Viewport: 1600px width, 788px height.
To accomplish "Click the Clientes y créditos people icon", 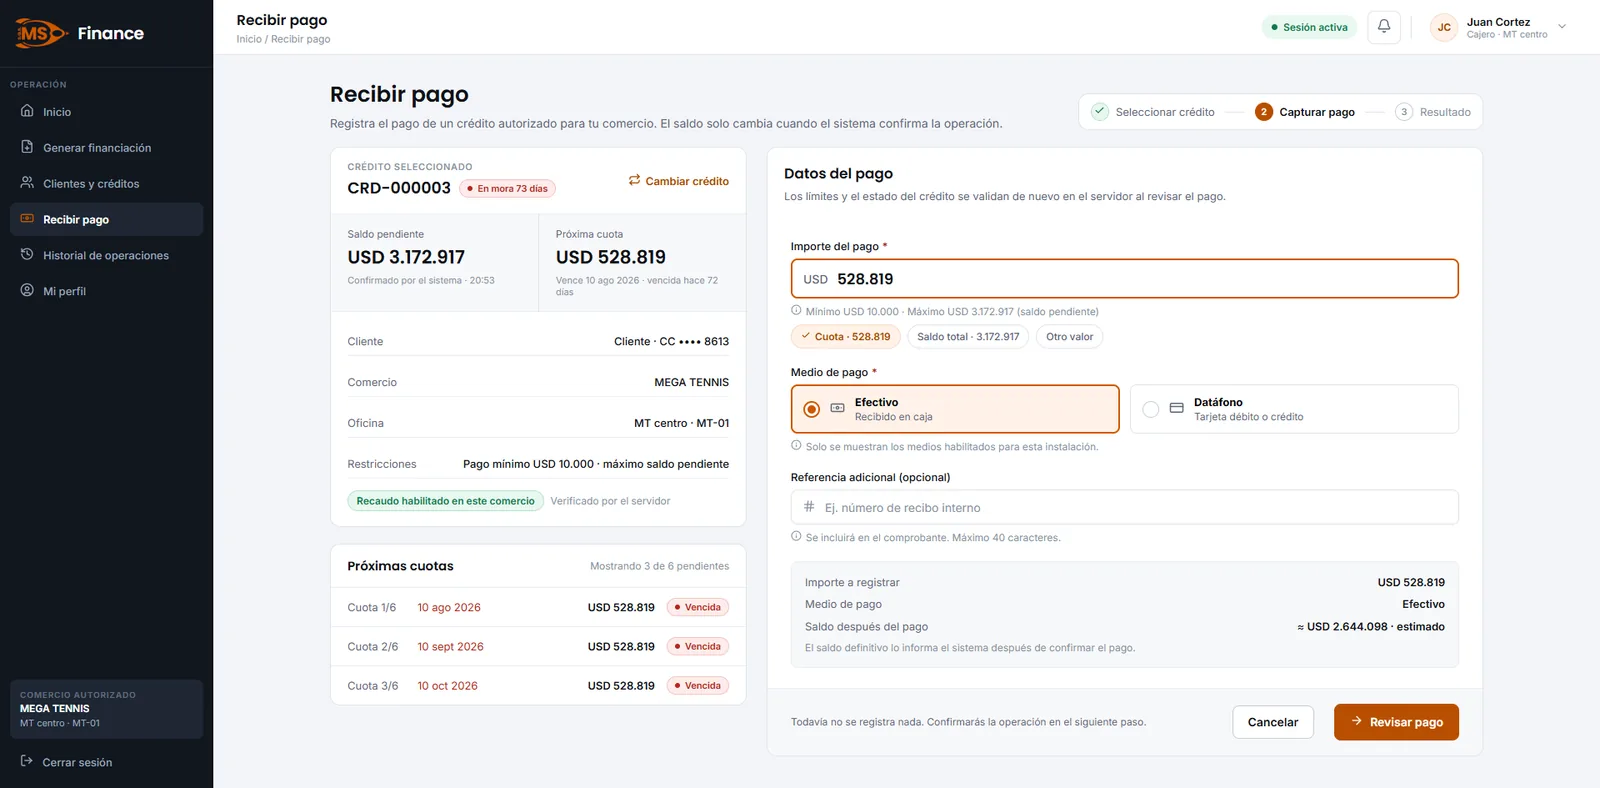I will 27,183.
